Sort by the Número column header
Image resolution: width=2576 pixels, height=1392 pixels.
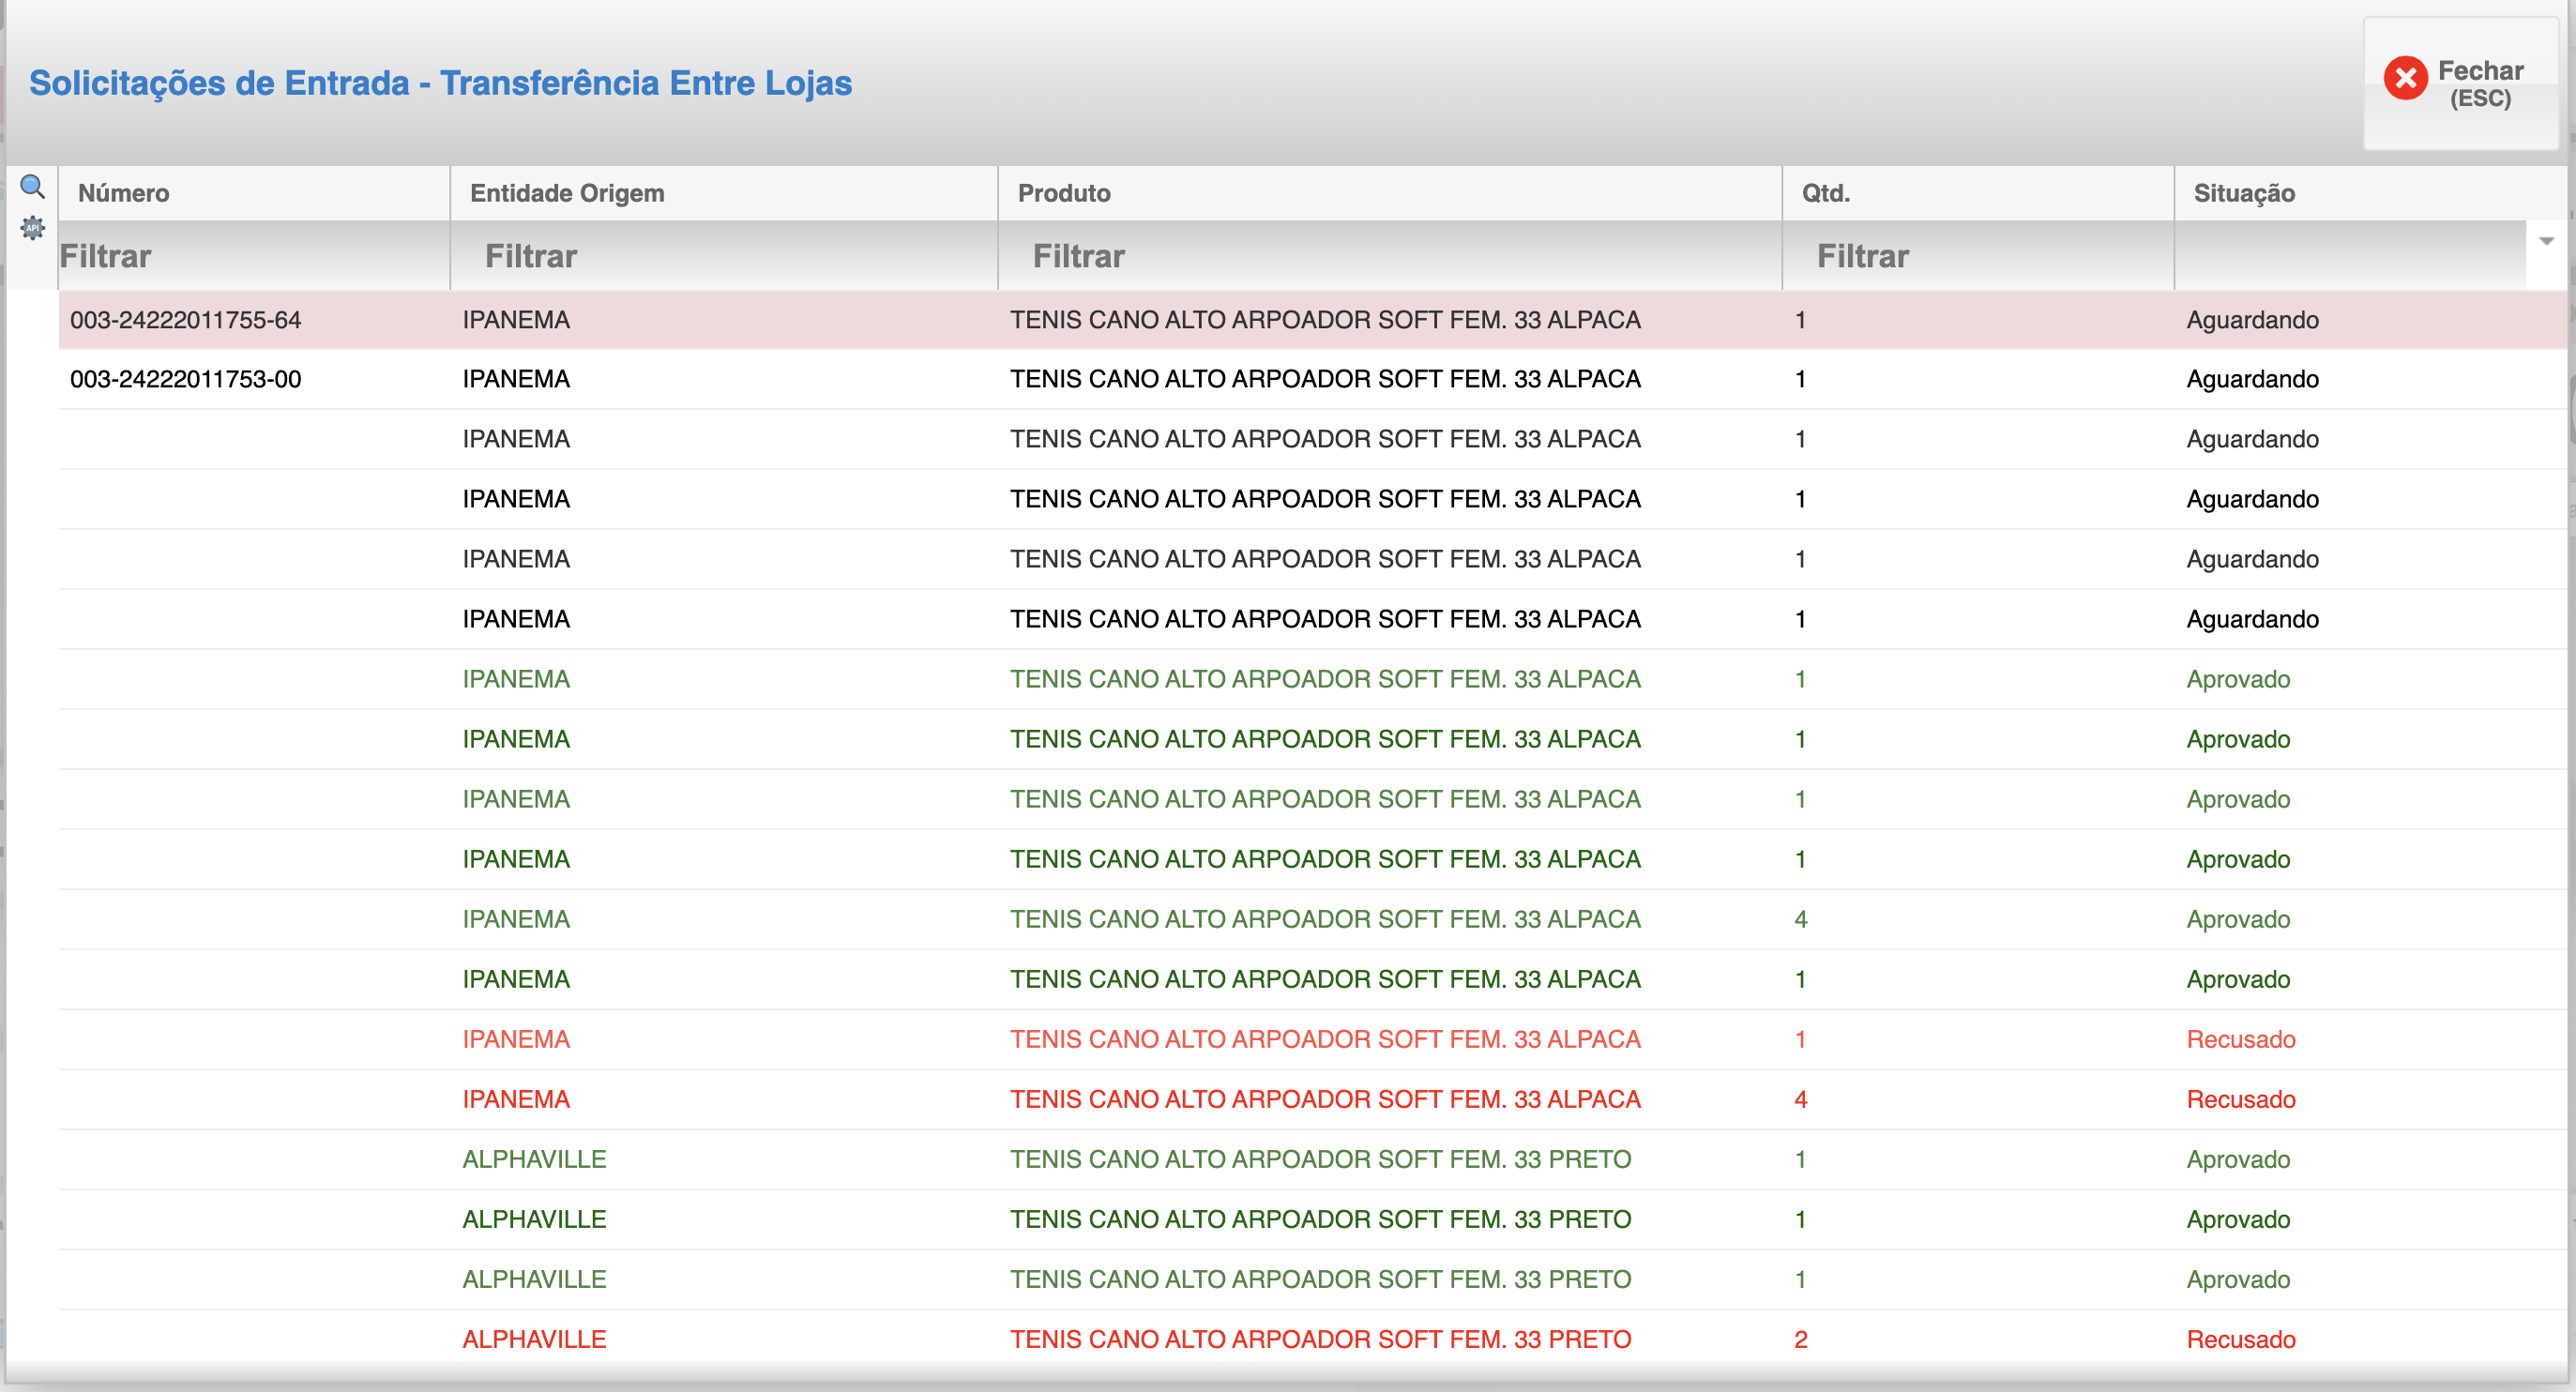click(x=123, y=193)
